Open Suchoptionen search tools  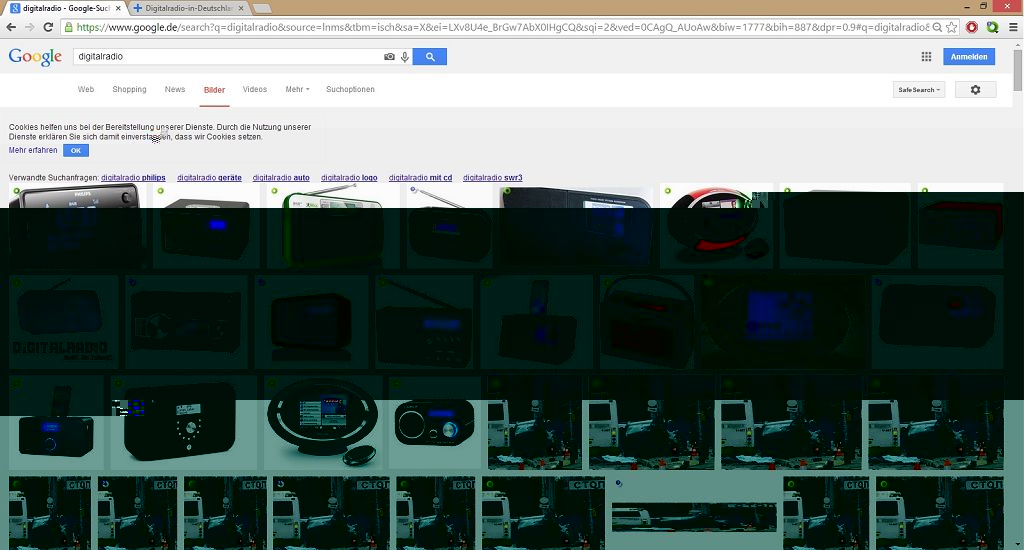pyautogui.click(x=350, y=90)
